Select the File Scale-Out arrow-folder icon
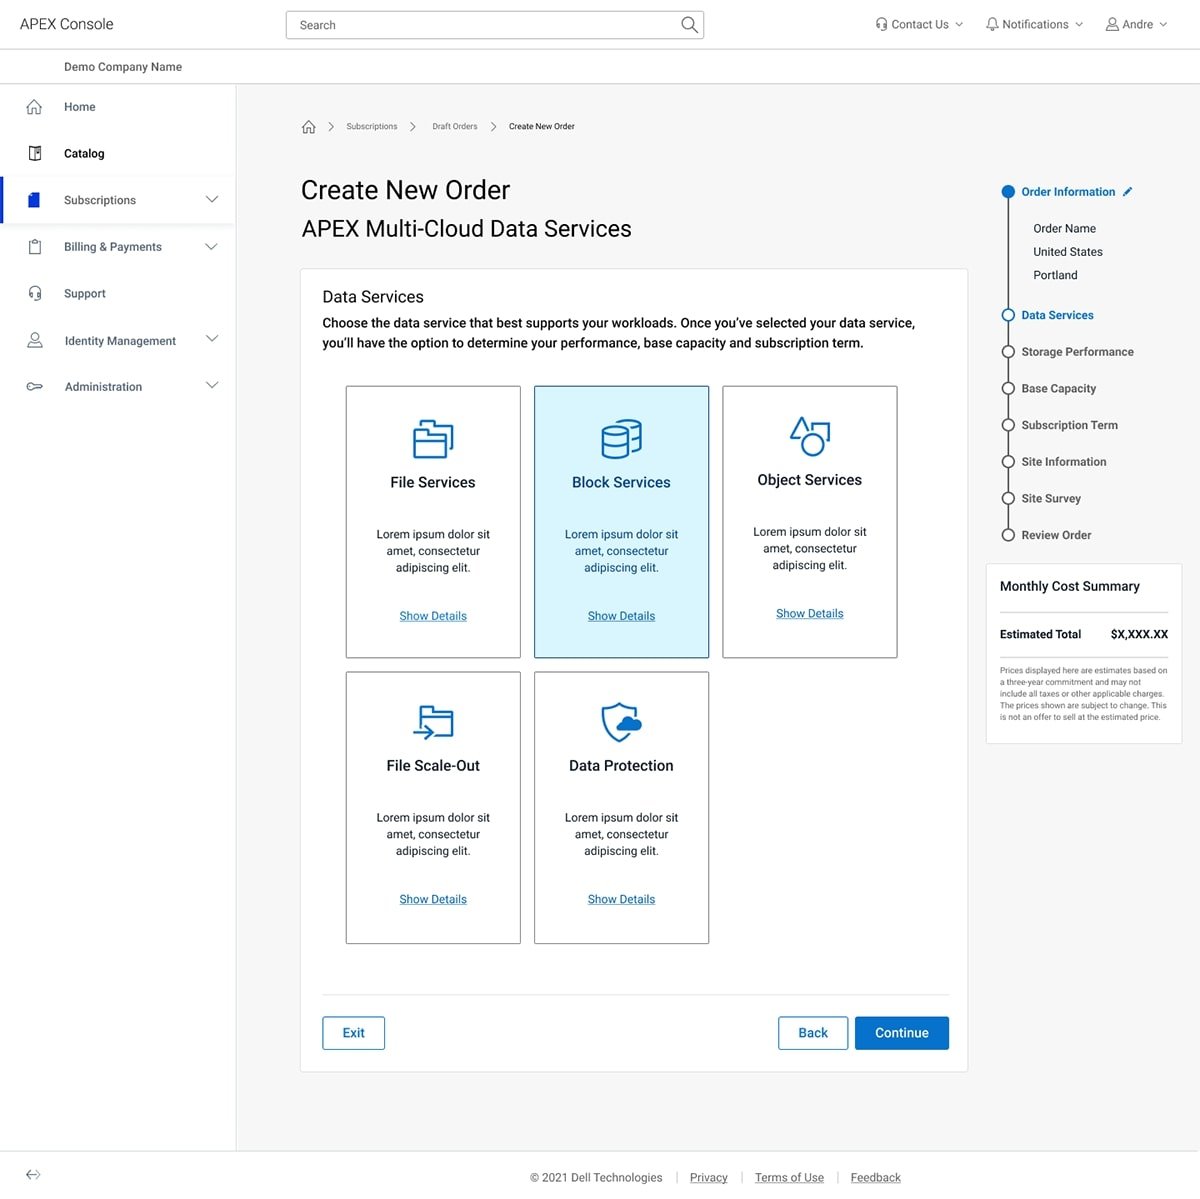 (432, 722)
